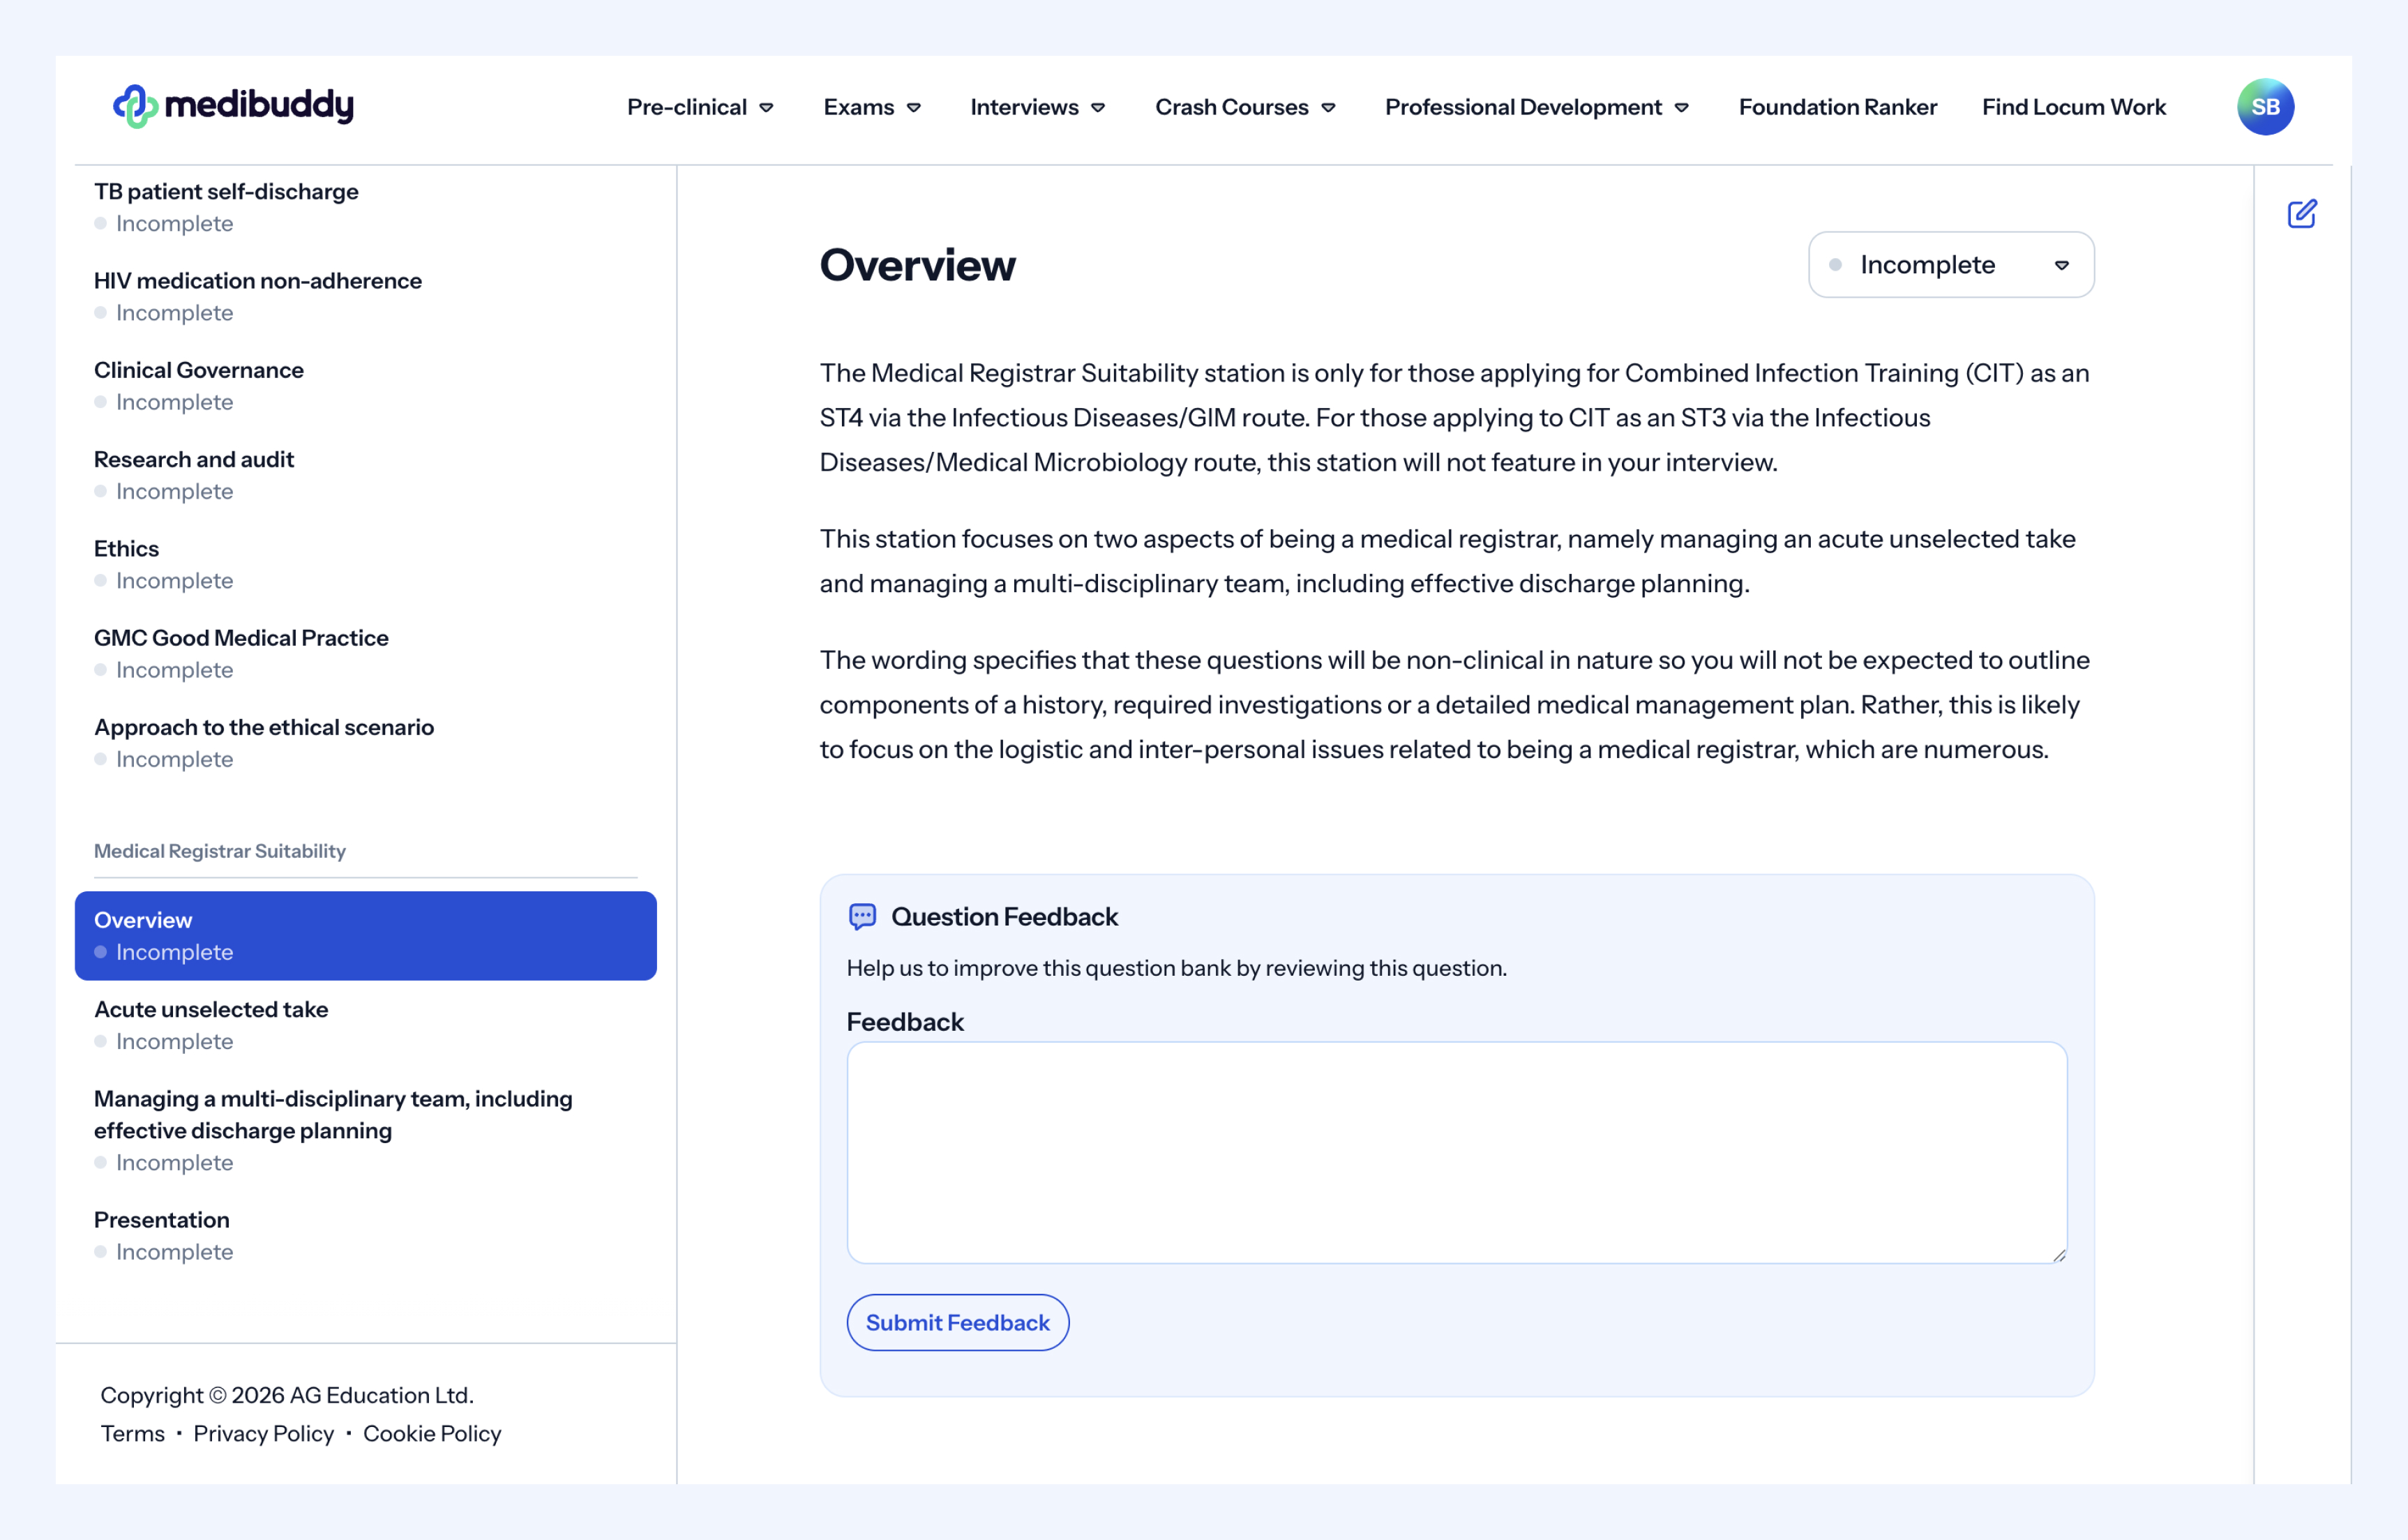Open the Incomplete status dropdown
This screenshot has width=2408, height=1540.
[x=1950, y=265]
